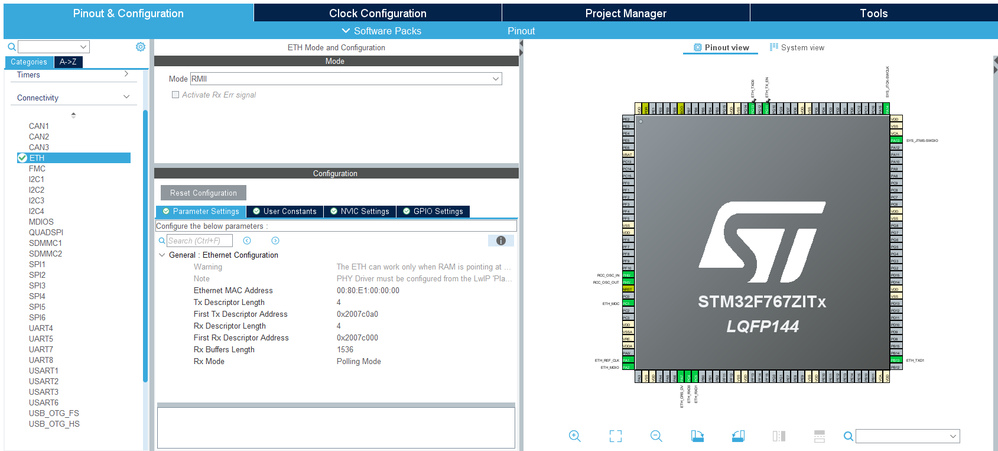The height and width of the screenshot is (451, 998).
Task: Select I2C1 peripheral
Action: point(37,179)
